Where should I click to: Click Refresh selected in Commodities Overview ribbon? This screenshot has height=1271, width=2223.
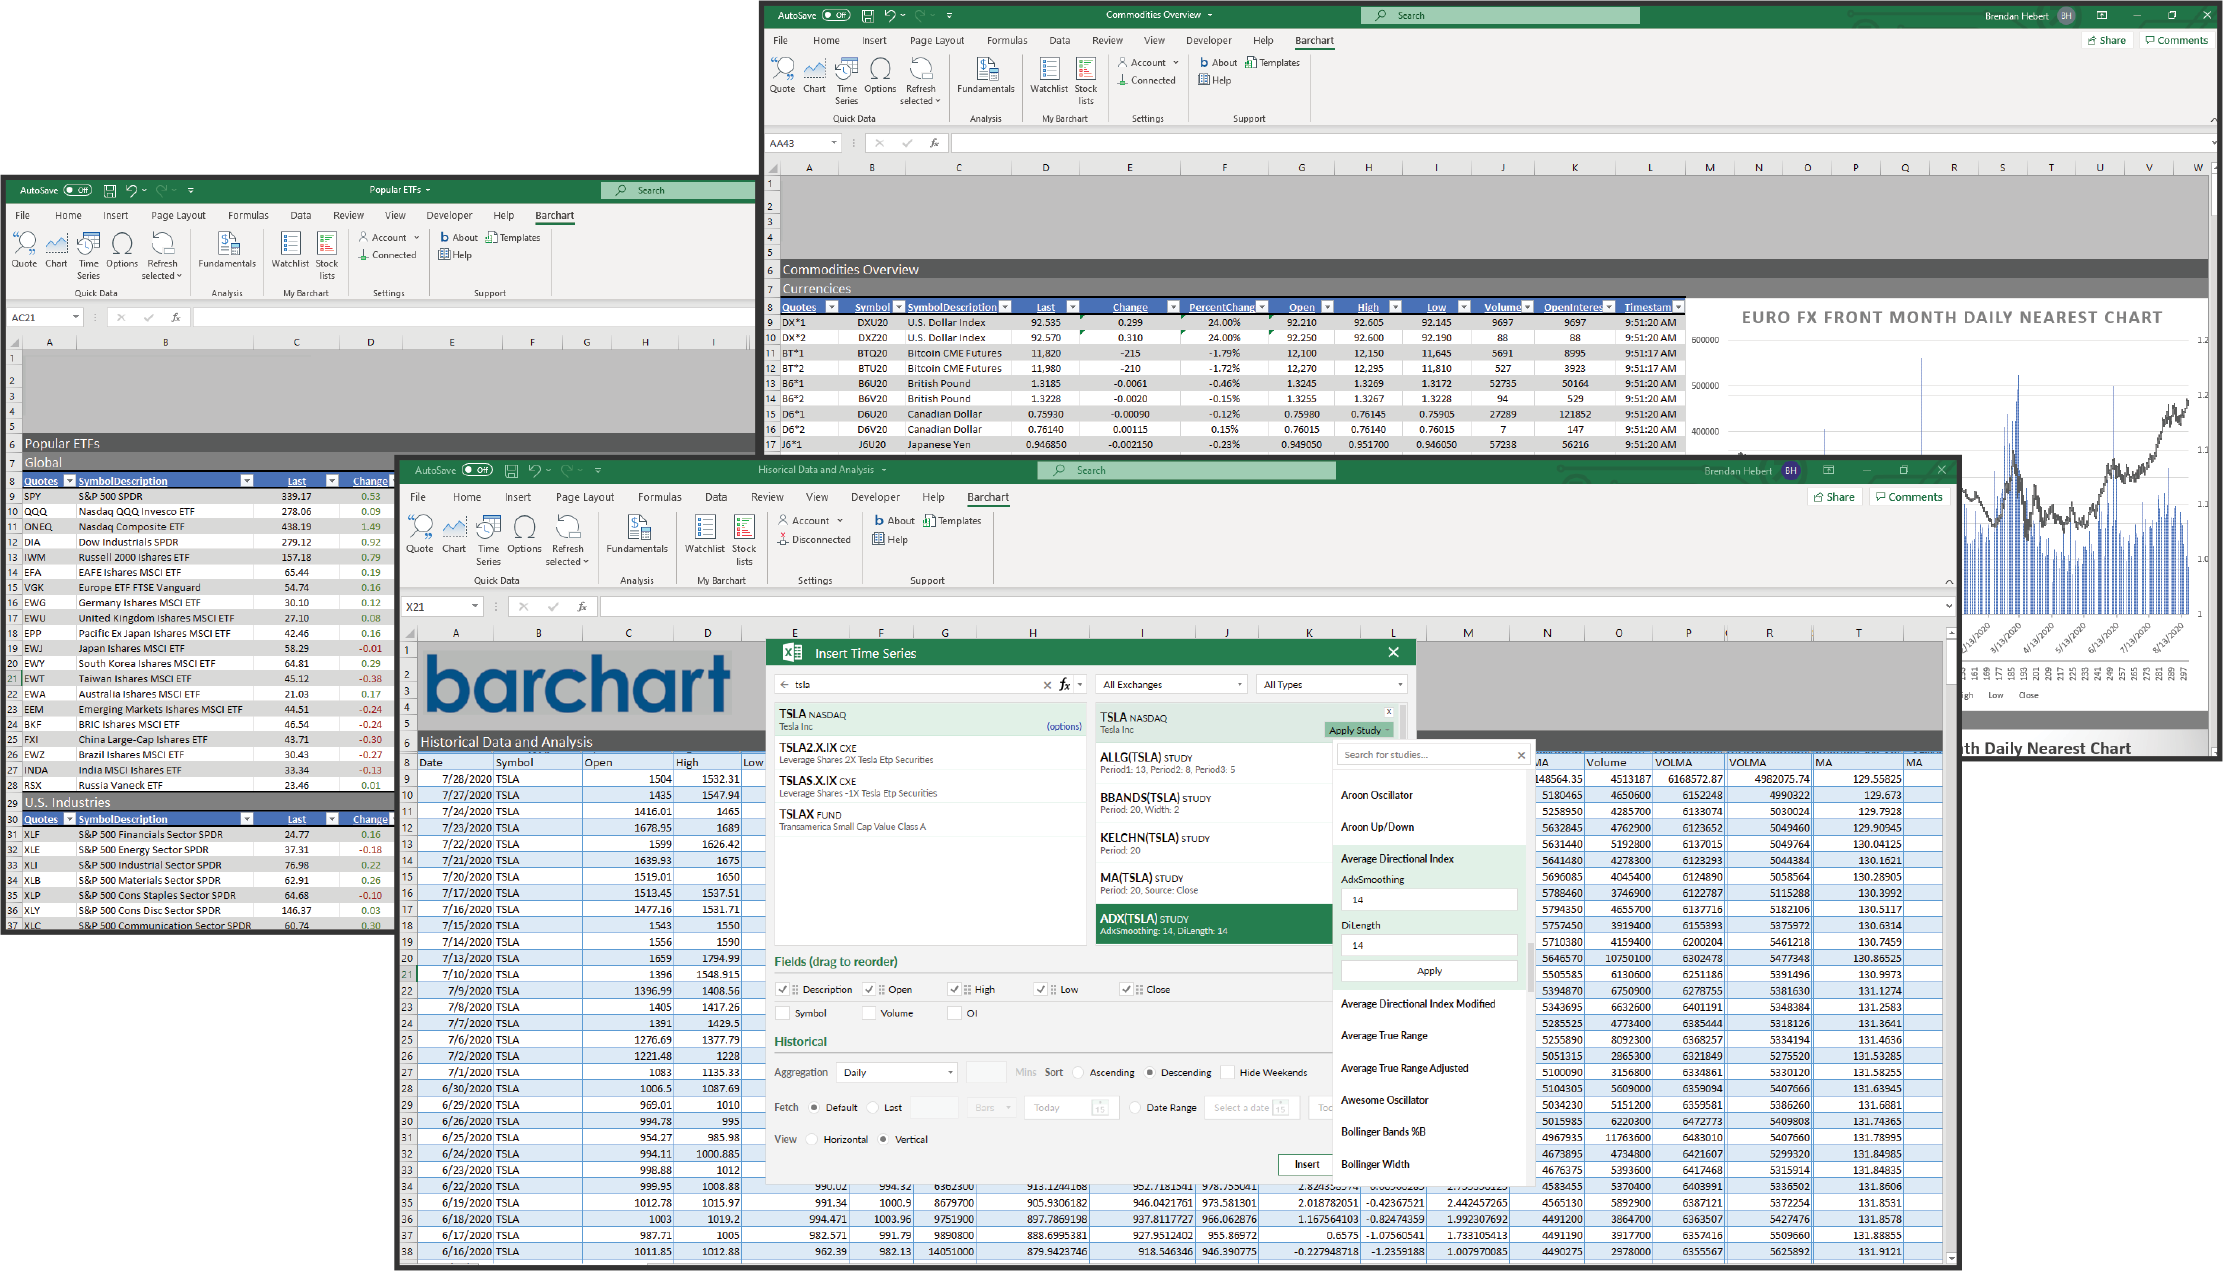click(920, 81)
